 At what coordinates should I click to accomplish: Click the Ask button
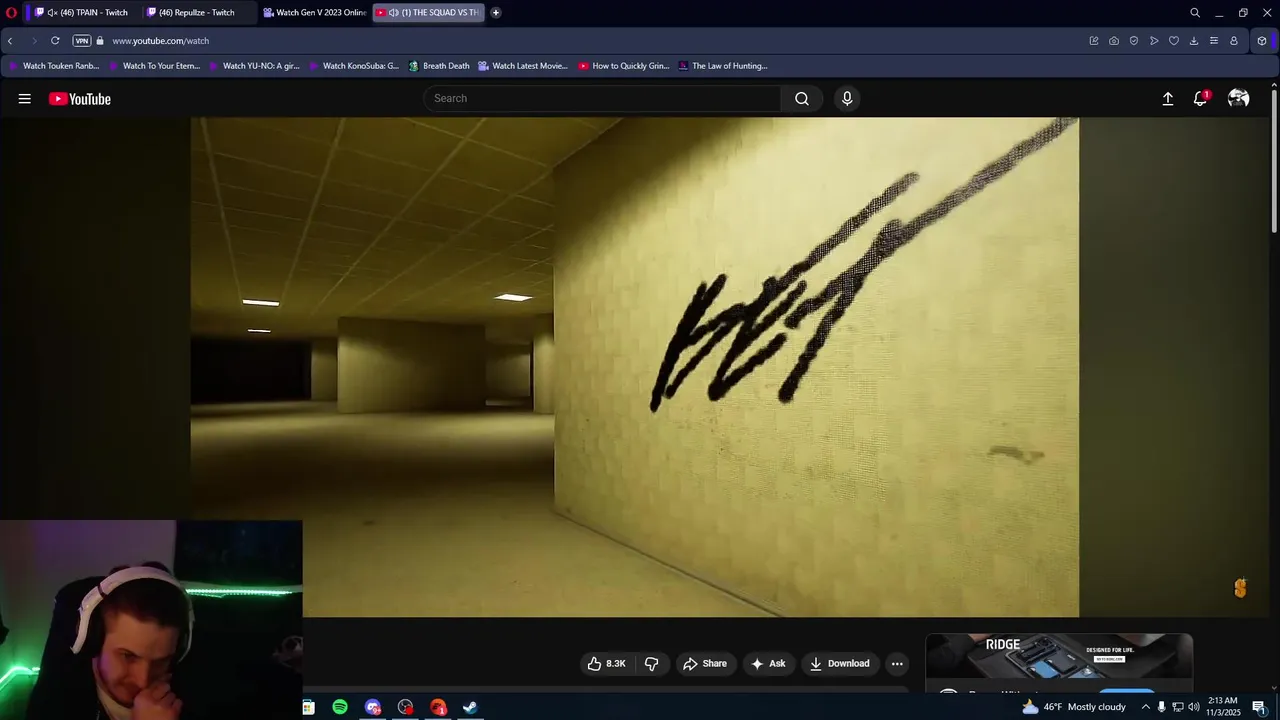pyautogui.click(x=768, y=664)
